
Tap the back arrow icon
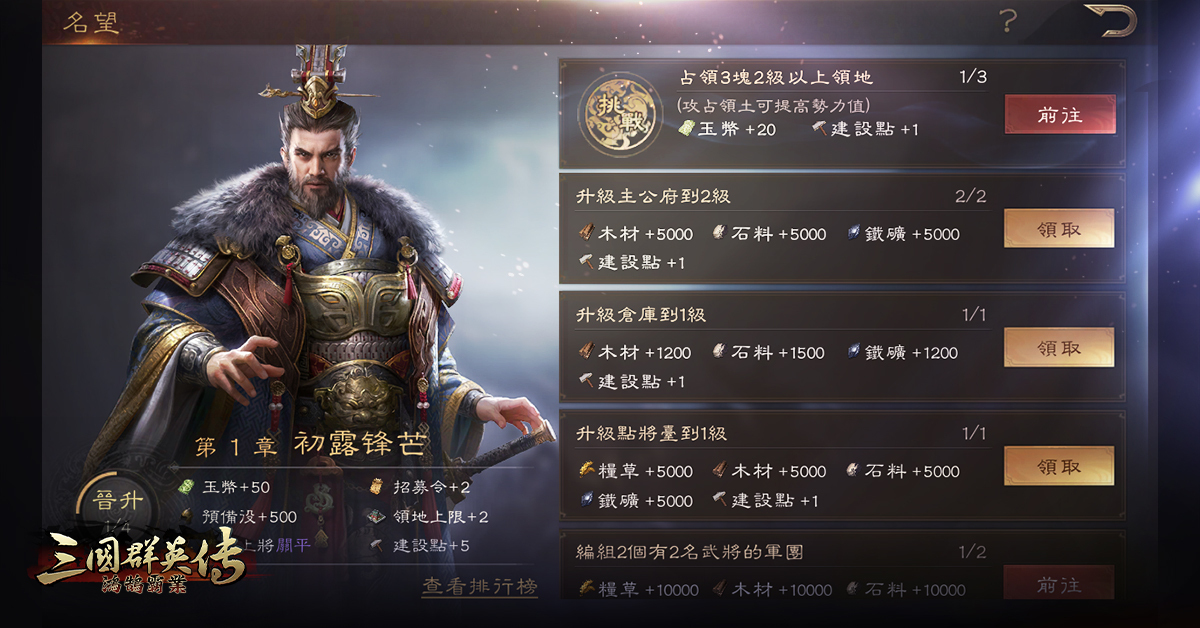[1110, 21]
